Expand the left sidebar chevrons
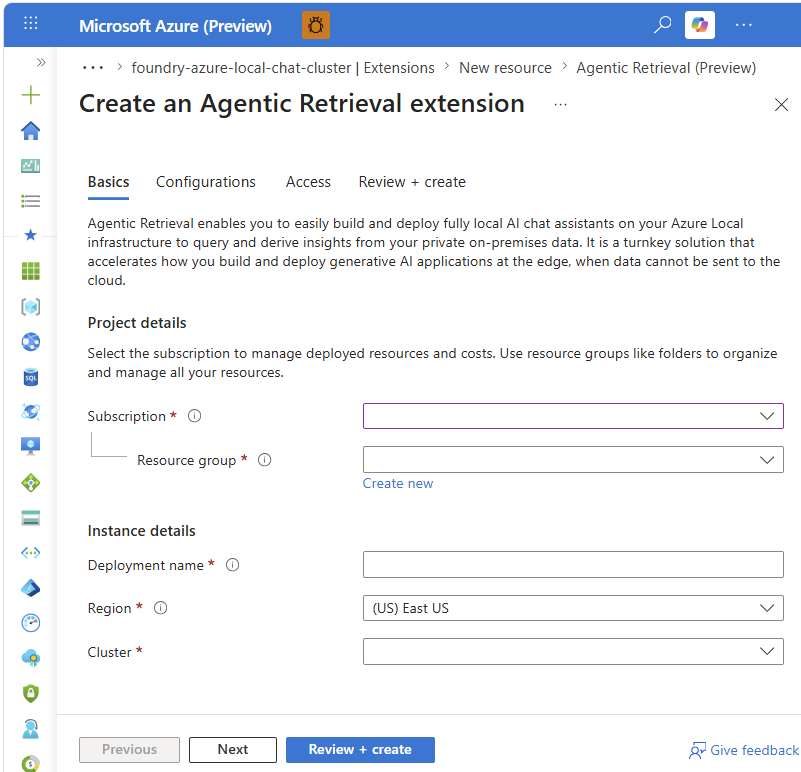Viewport: 801px width, 772px height. coord(41,62)
